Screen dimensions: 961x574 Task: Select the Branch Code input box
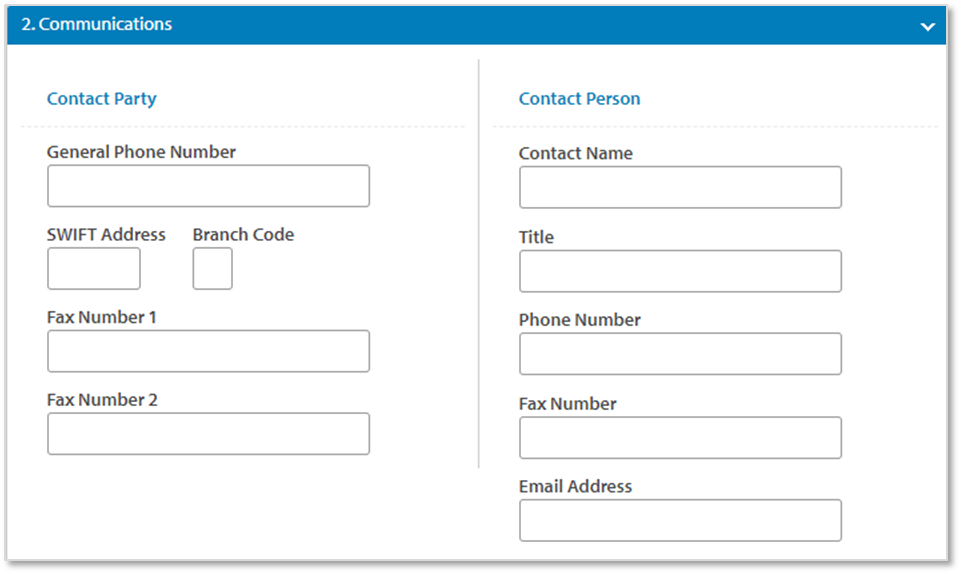point(212,269)
